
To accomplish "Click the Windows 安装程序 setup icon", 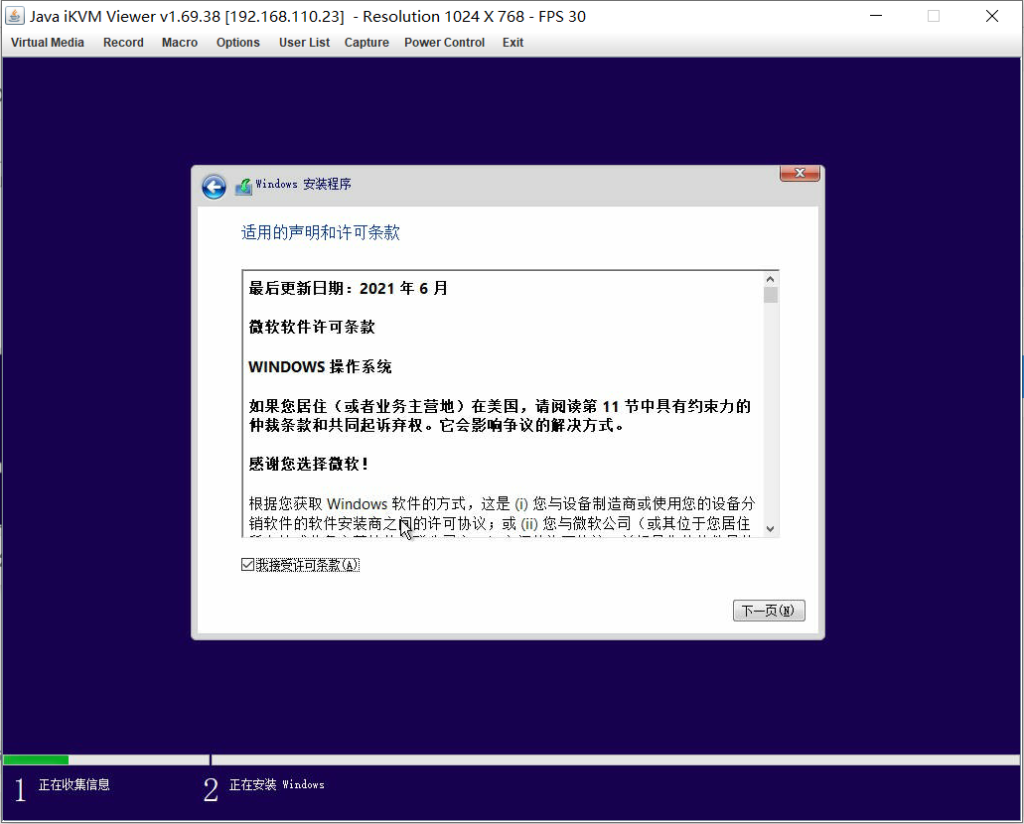I will click(243, 186).
